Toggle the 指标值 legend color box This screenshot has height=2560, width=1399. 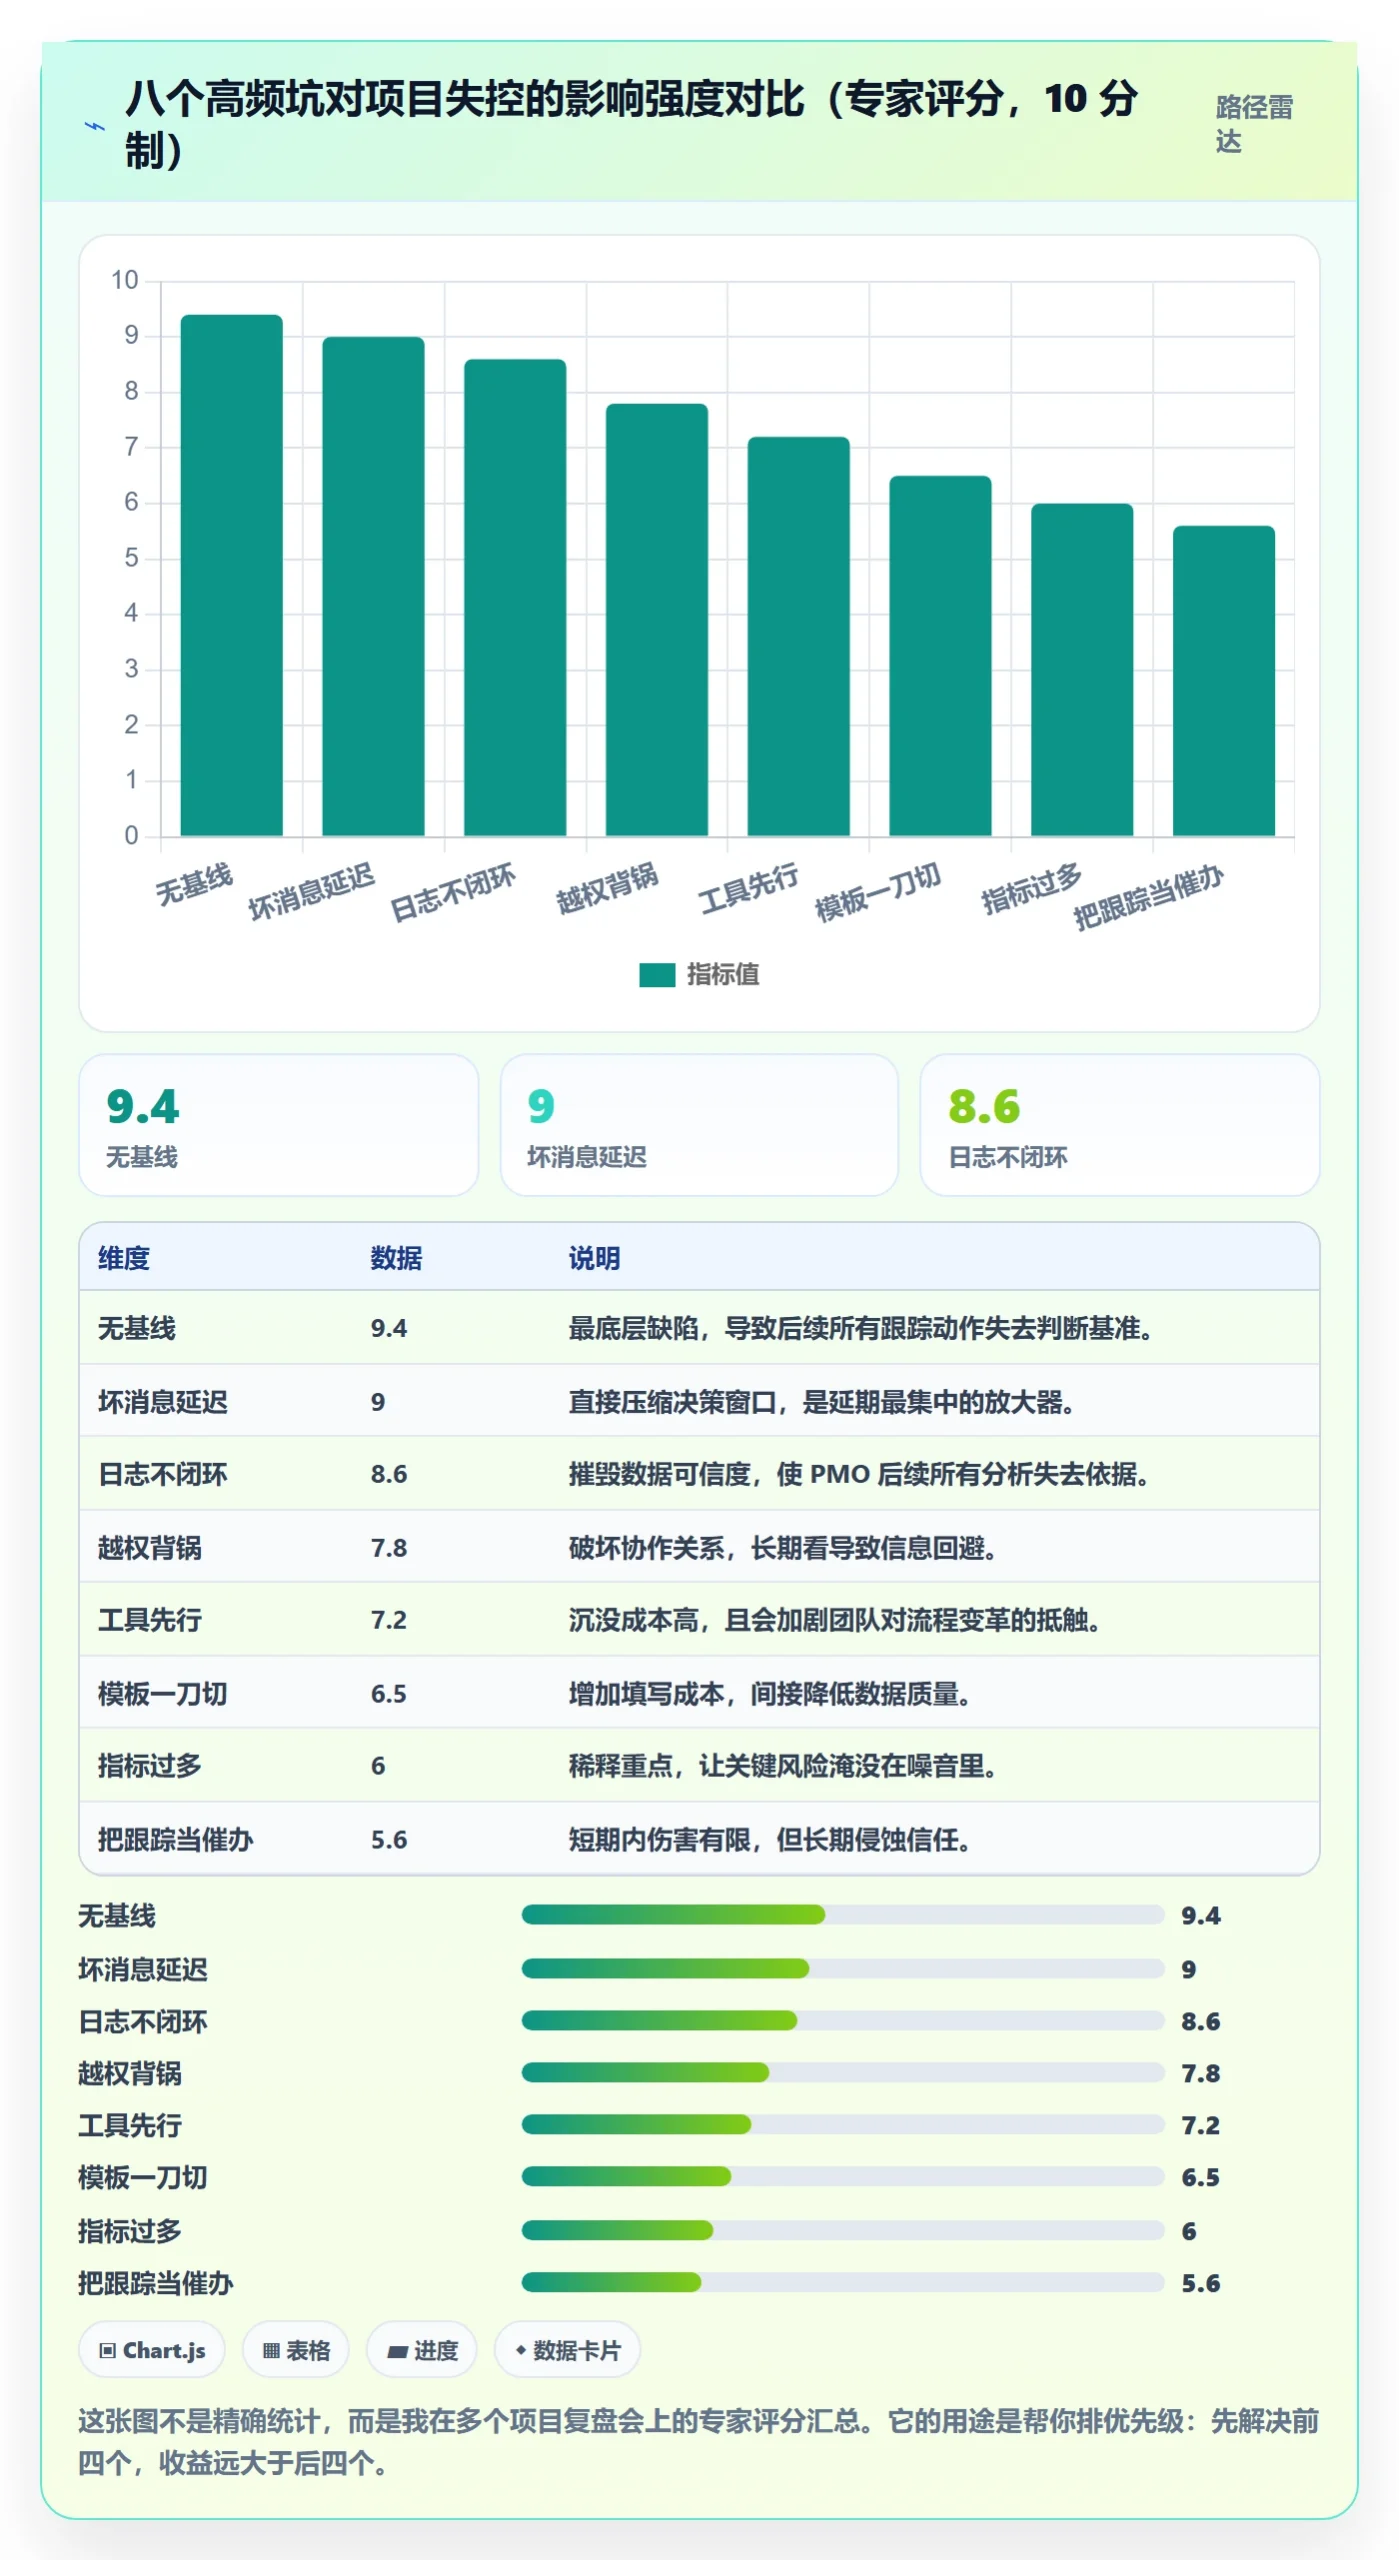tap(657, 975)
